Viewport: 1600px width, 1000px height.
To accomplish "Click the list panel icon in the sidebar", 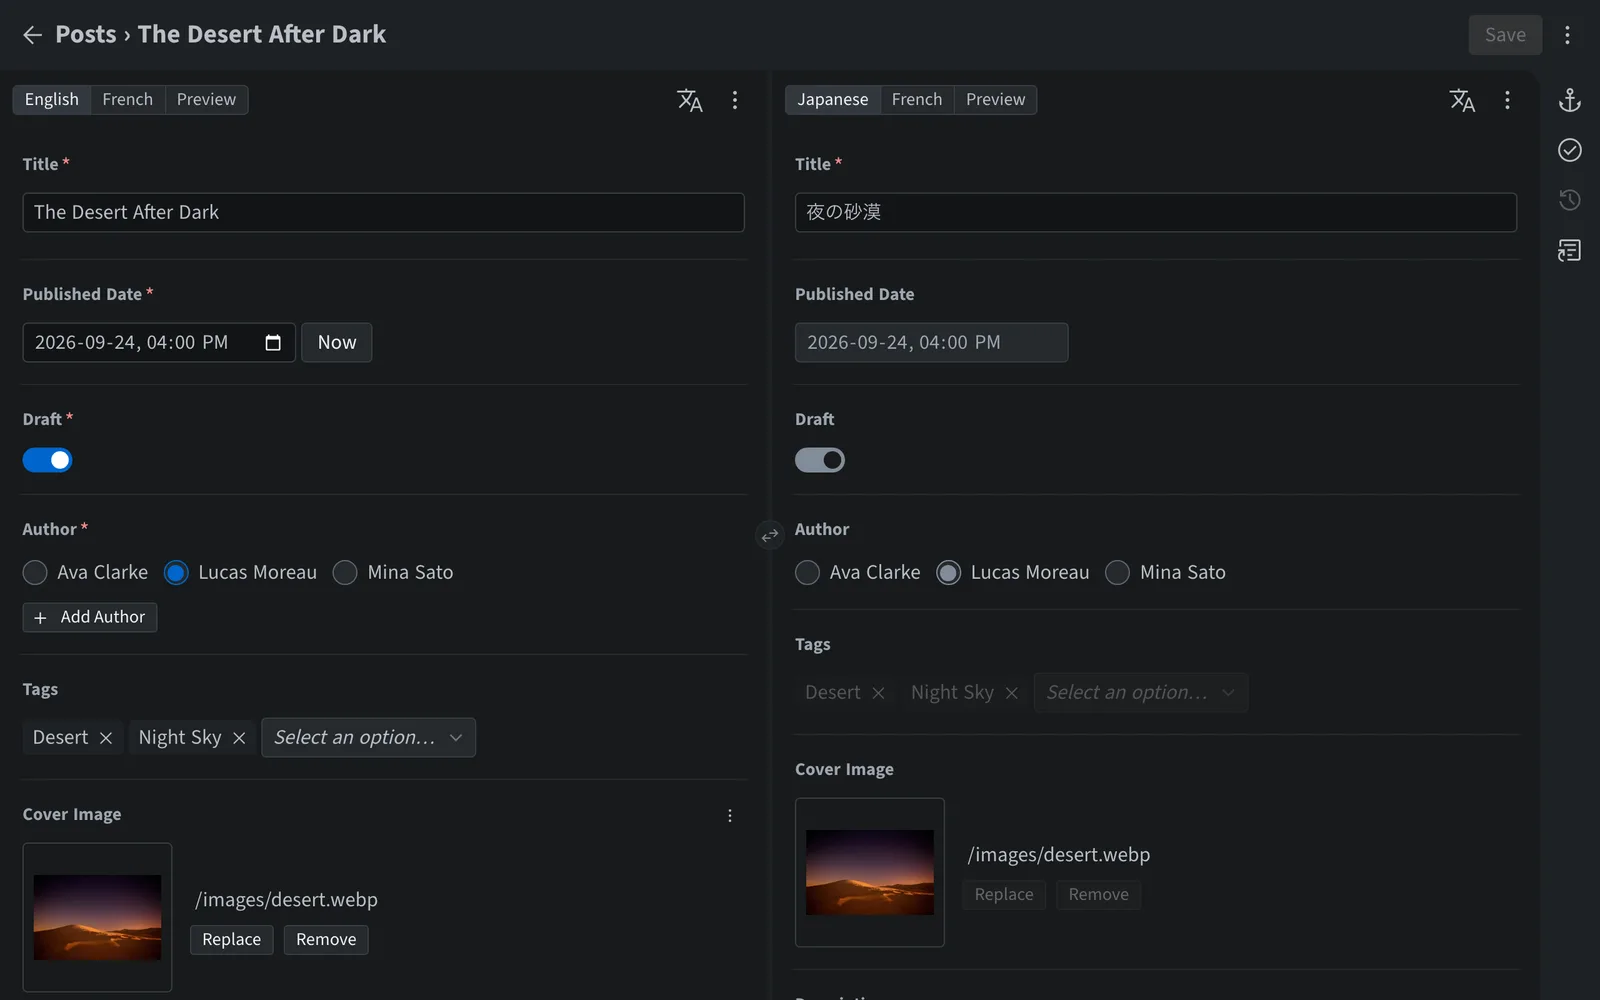I will (1570, 250).
